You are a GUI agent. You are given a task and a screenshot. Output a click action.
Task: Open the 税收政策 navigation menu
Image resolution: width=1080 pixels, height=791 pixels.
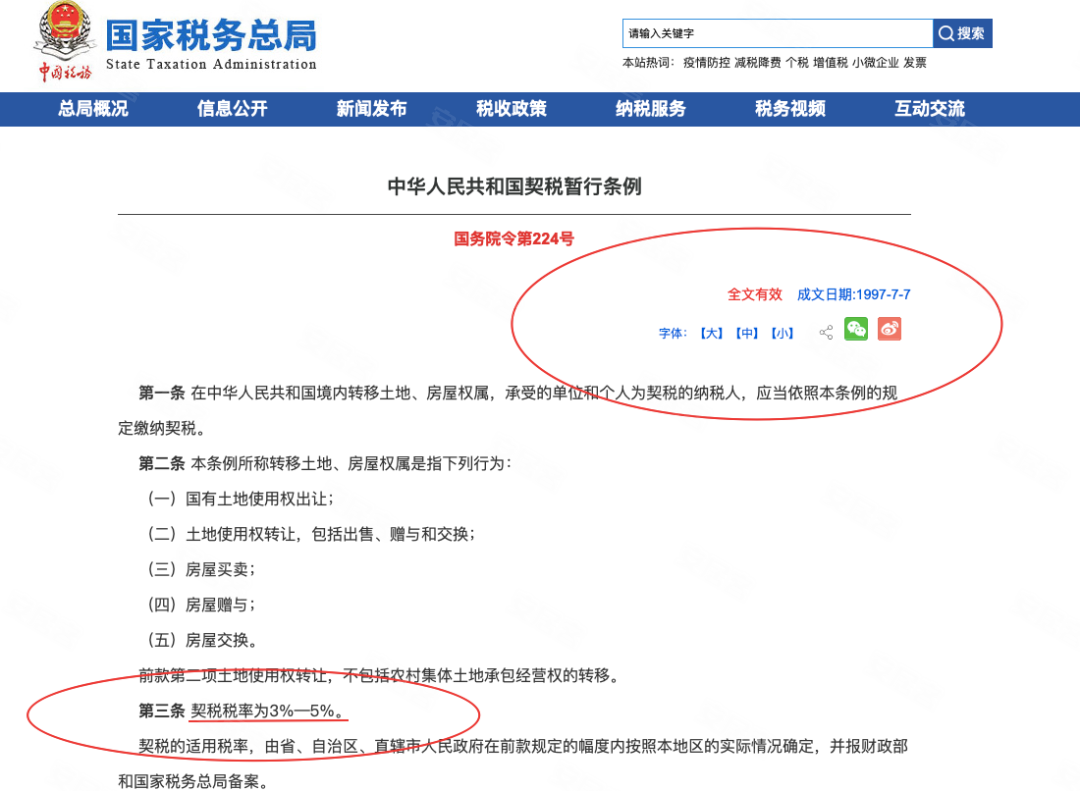[x=511, y=109]
